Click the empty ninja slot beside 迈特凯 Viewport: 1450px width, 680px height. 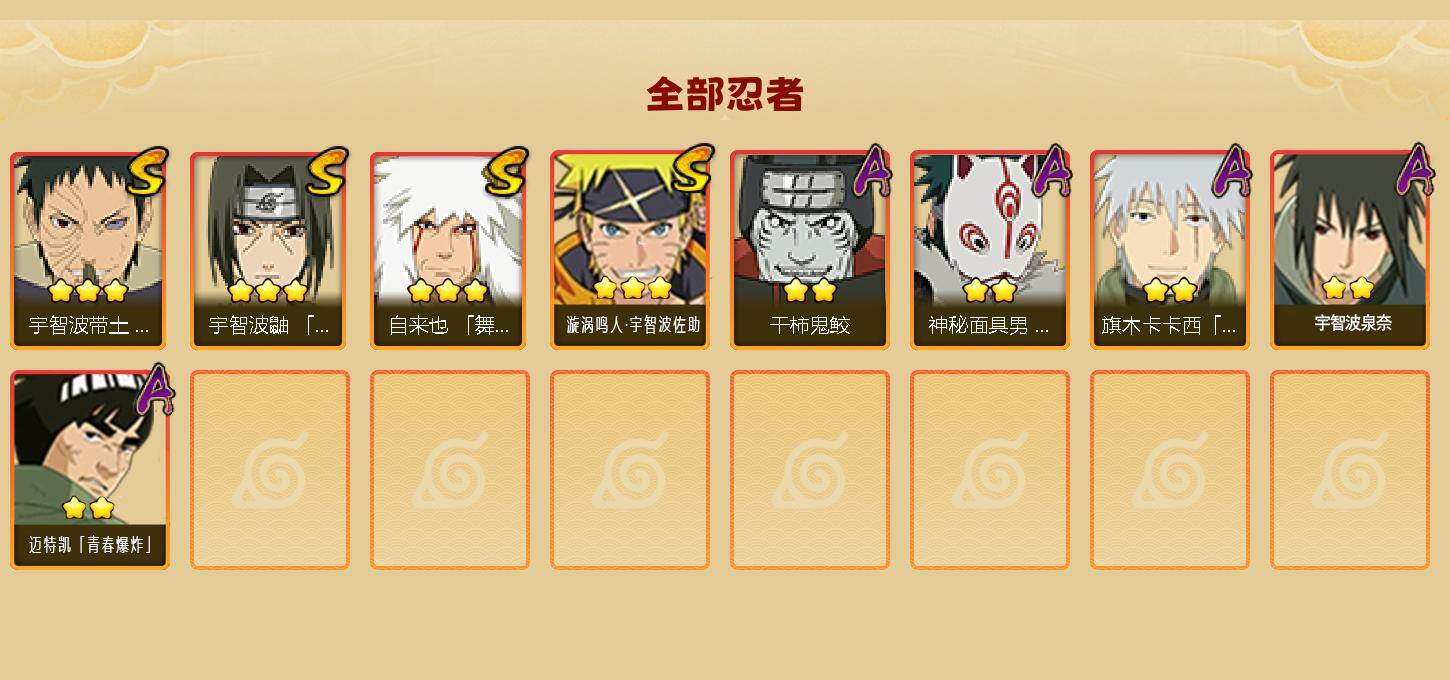coord(269,470)
